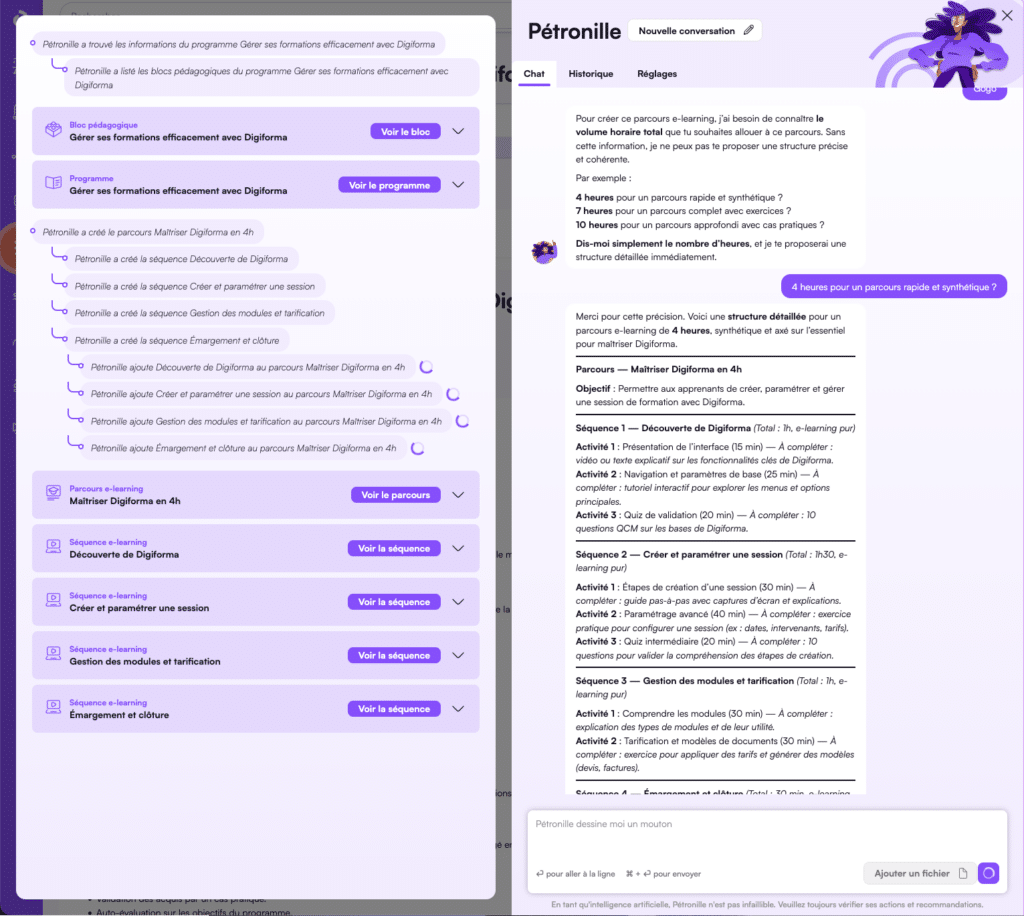Viewport: 1024px width, 916px height.
Task: Click the purple send button in chat input
Action: 988,873
